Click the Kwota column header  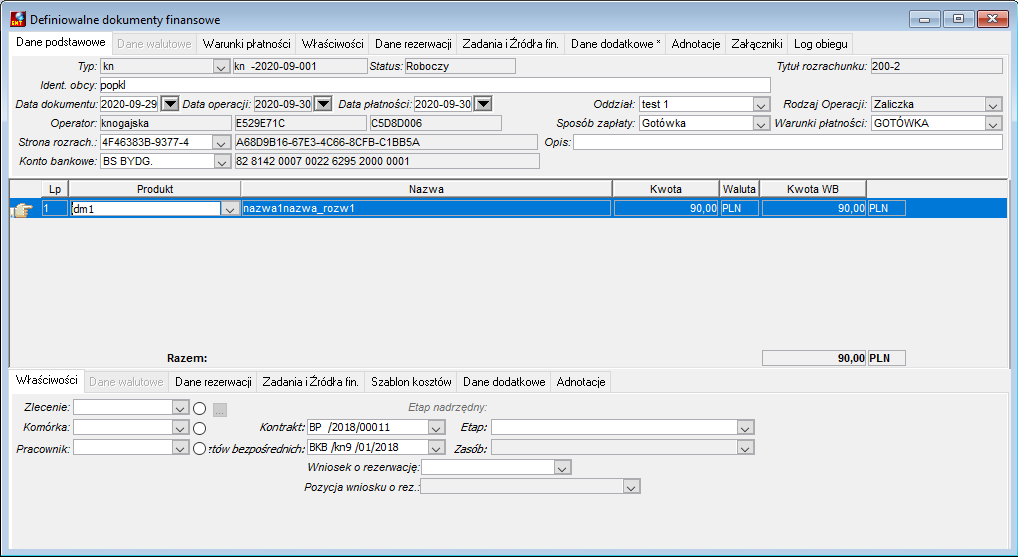[x=666, y=189]
